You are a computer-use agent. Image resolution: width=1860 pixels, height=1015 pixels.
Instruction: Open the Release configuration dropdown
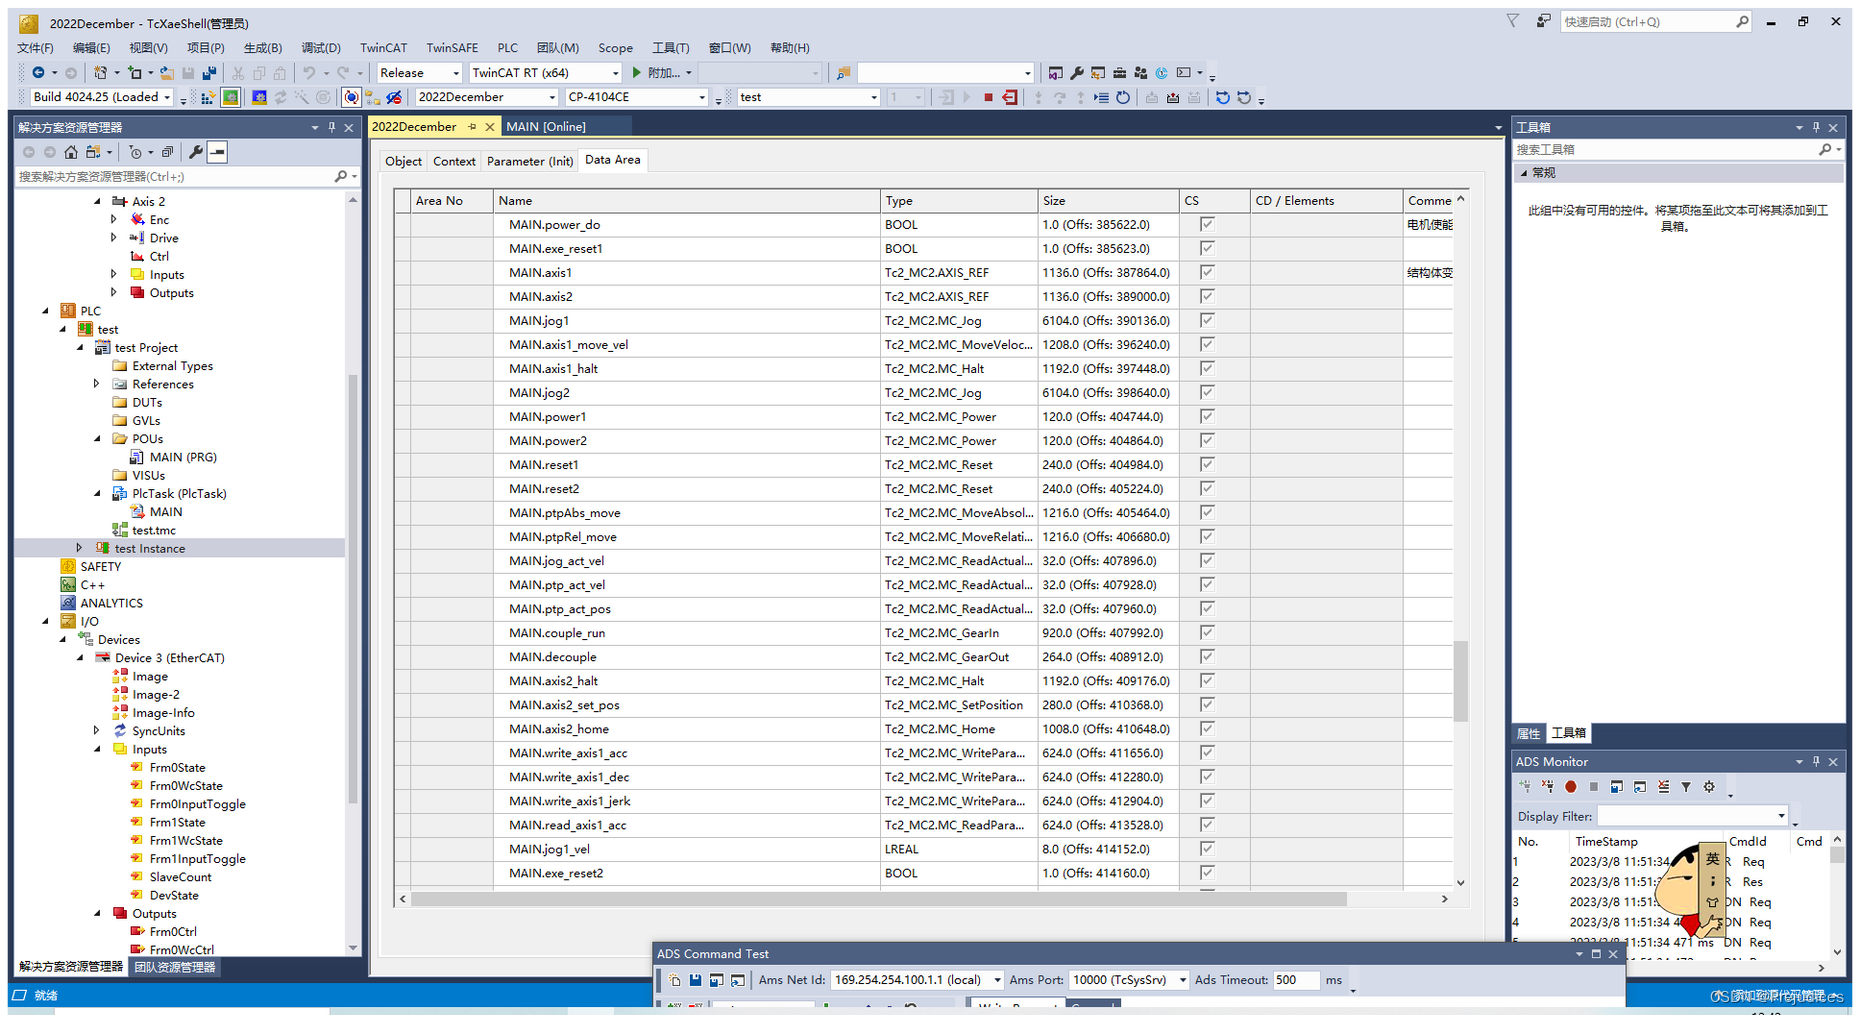point(455,72)
